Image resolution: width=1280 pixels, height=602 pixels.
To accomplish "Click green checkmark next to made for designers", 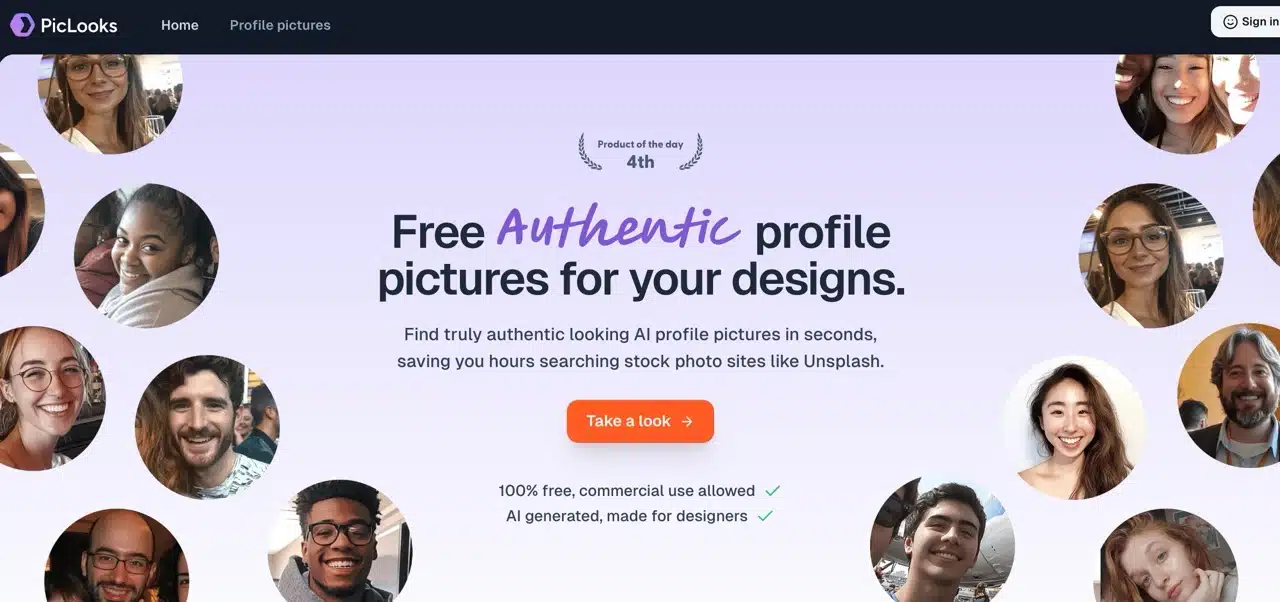I will pyautogui.click(x=765, y=516).
